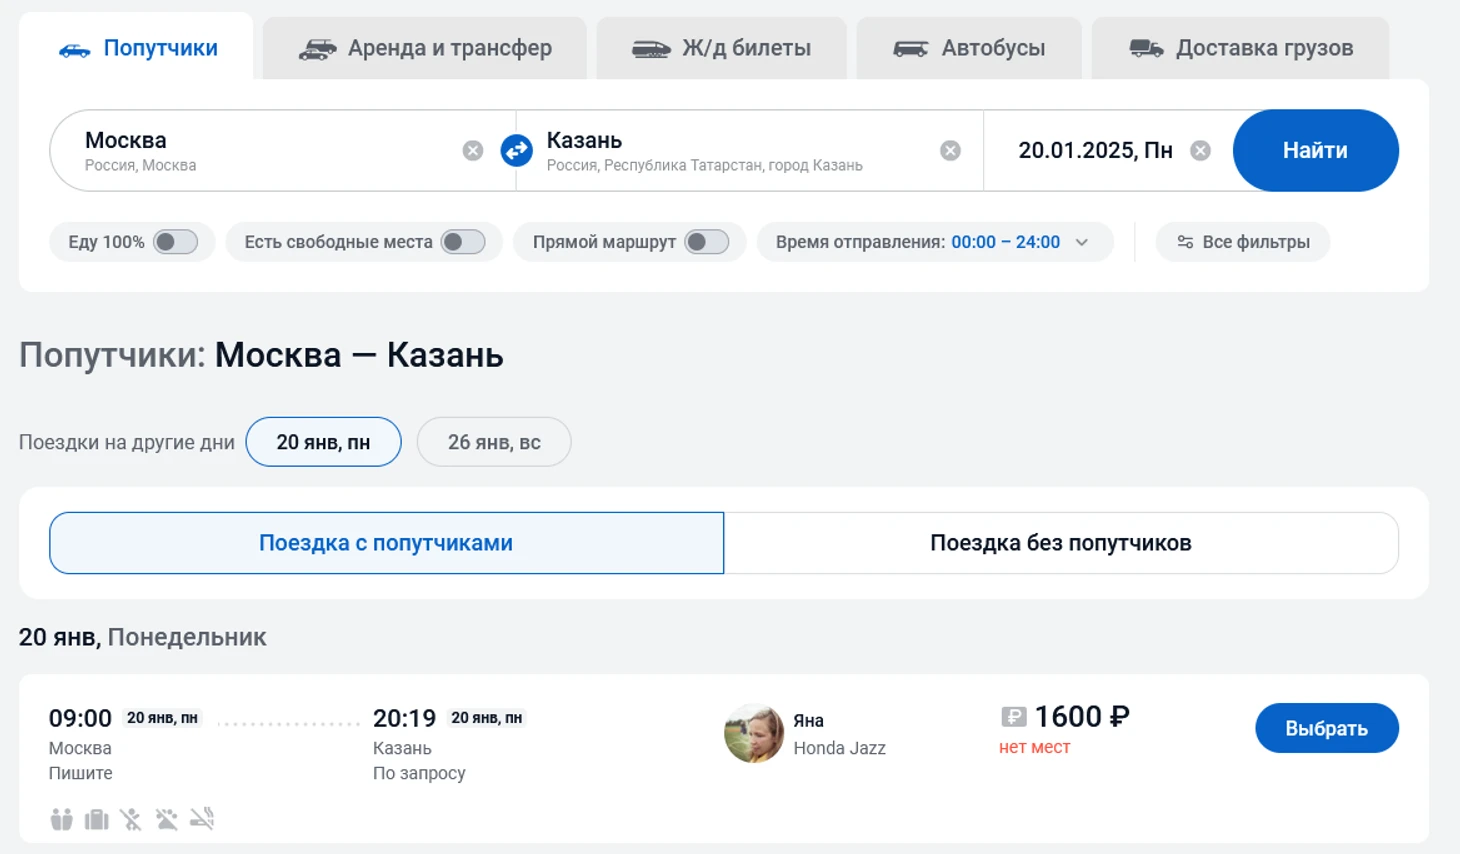The height and width of the screenshot is (854, 1460).
Task: Clear the Москва departure field
Action: pos(473,150)
